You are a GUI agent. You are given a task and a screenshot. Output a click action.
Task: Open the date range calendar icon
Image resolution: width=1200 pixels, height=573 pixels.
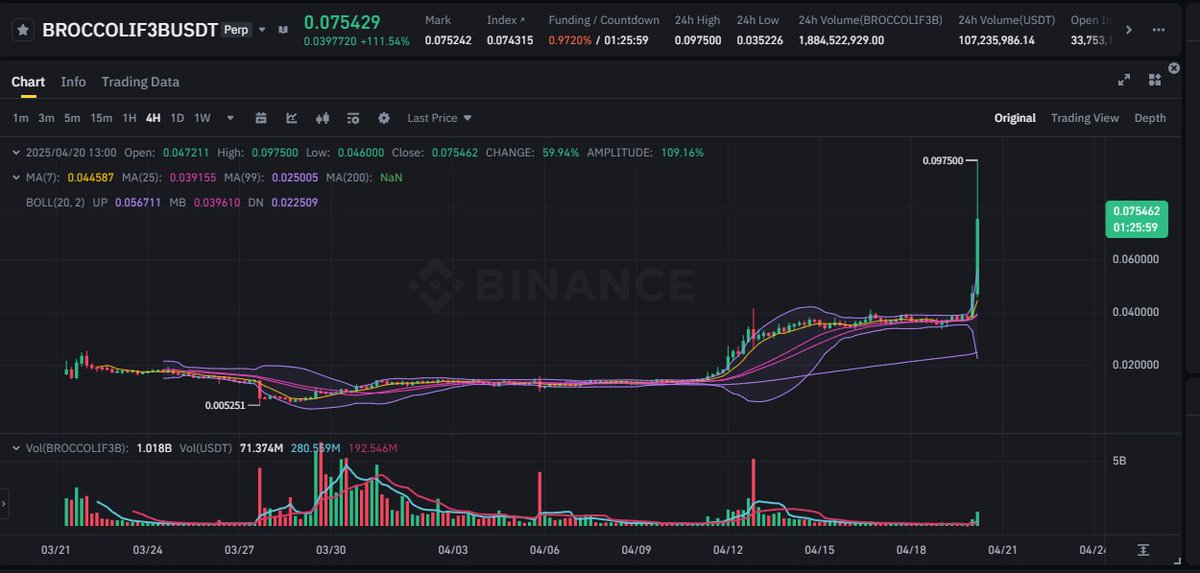tap(261, 118)
